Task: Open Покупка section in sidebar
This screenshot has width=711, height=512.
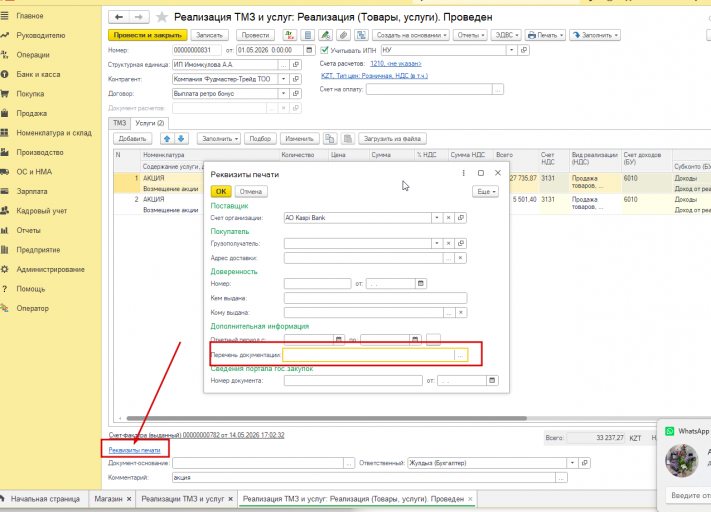Action: [x=30, y=94]
